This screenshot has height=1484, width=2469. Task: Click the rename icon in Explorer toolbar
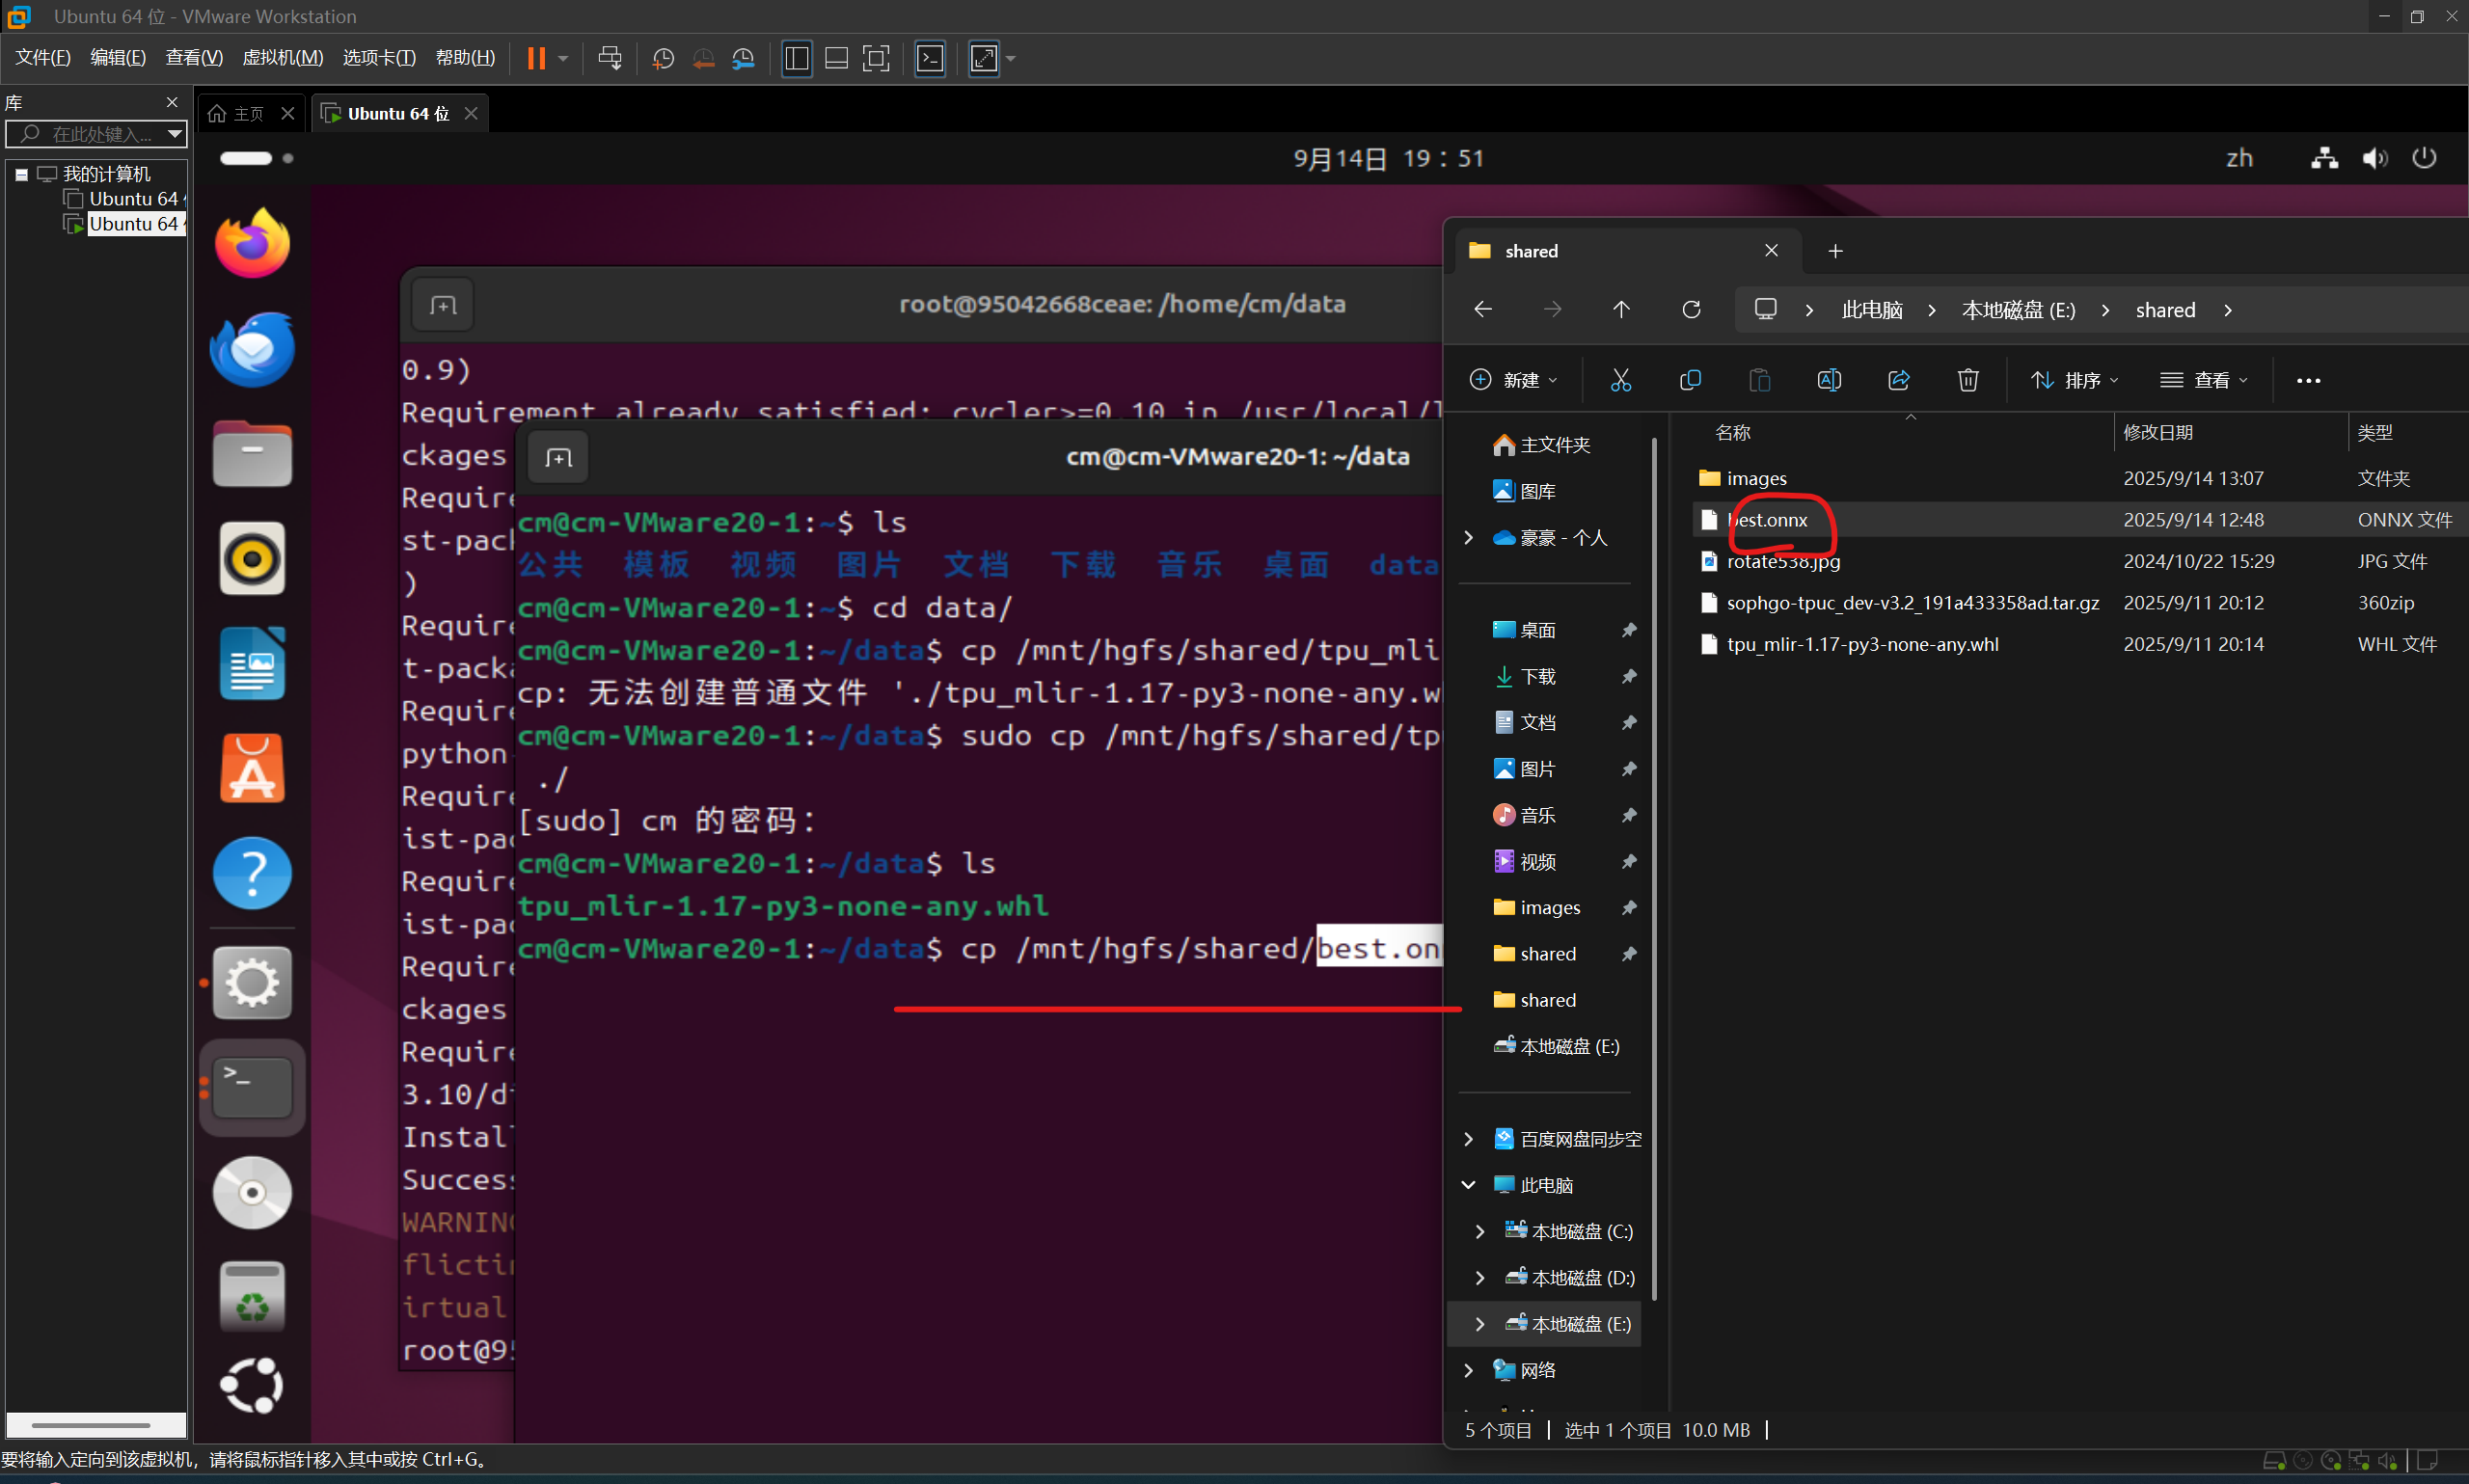(1828, 380)
